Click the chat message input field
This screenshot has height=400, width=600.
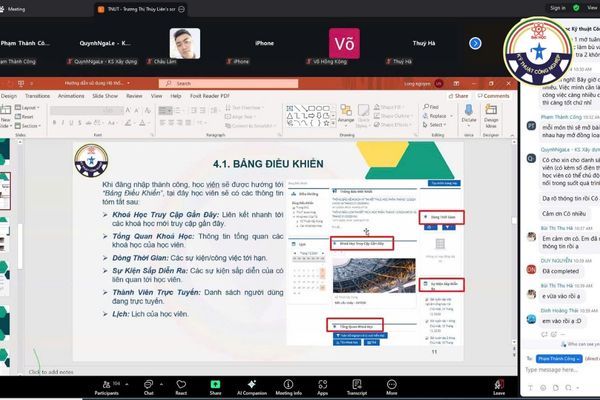561,370
